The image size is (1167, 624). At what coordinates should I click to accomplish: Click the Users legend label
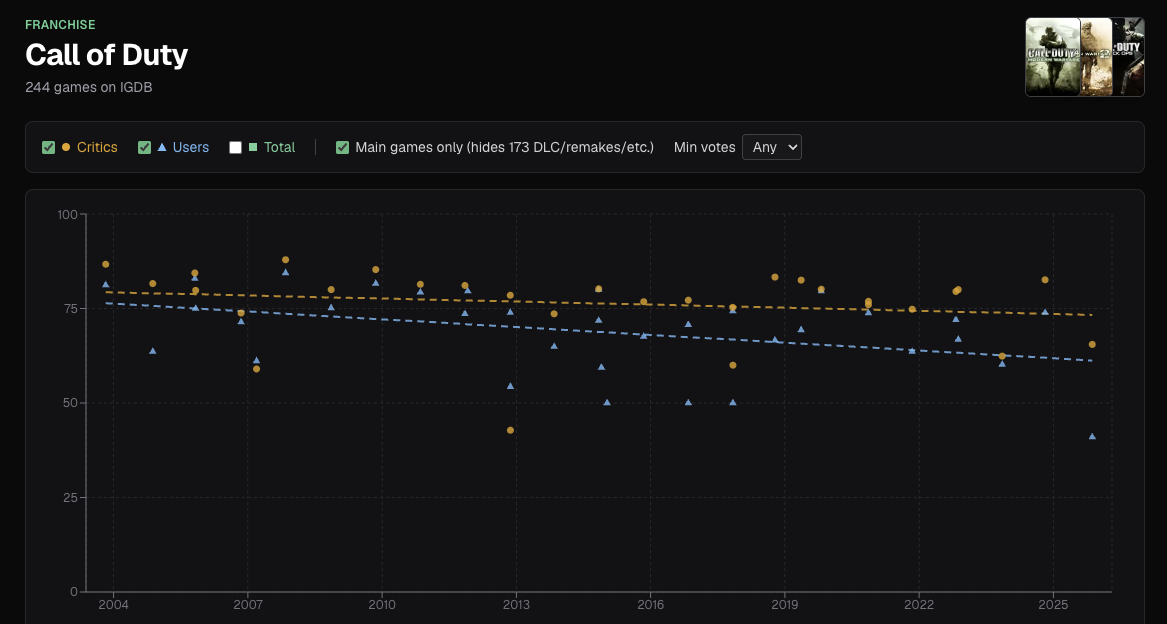(x=191, y=147)
